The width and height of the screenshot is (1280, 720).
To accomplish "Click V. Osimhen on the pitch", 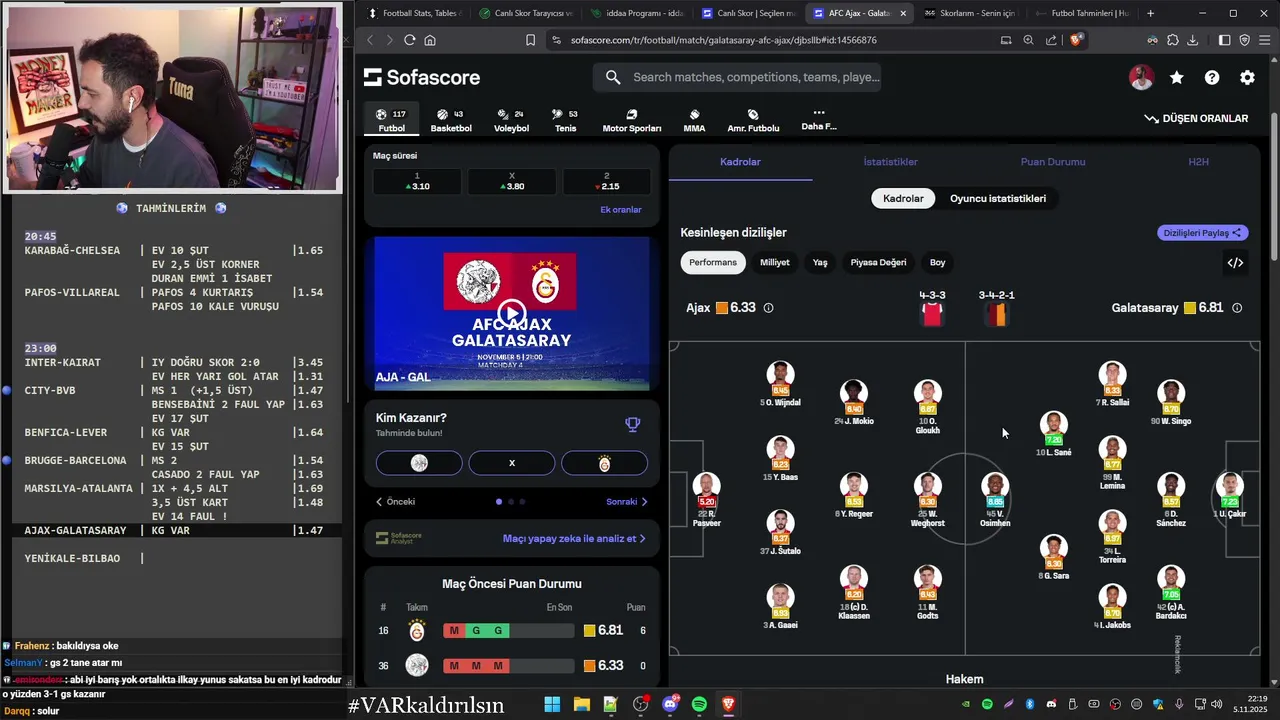I will [x=995, y=500].
